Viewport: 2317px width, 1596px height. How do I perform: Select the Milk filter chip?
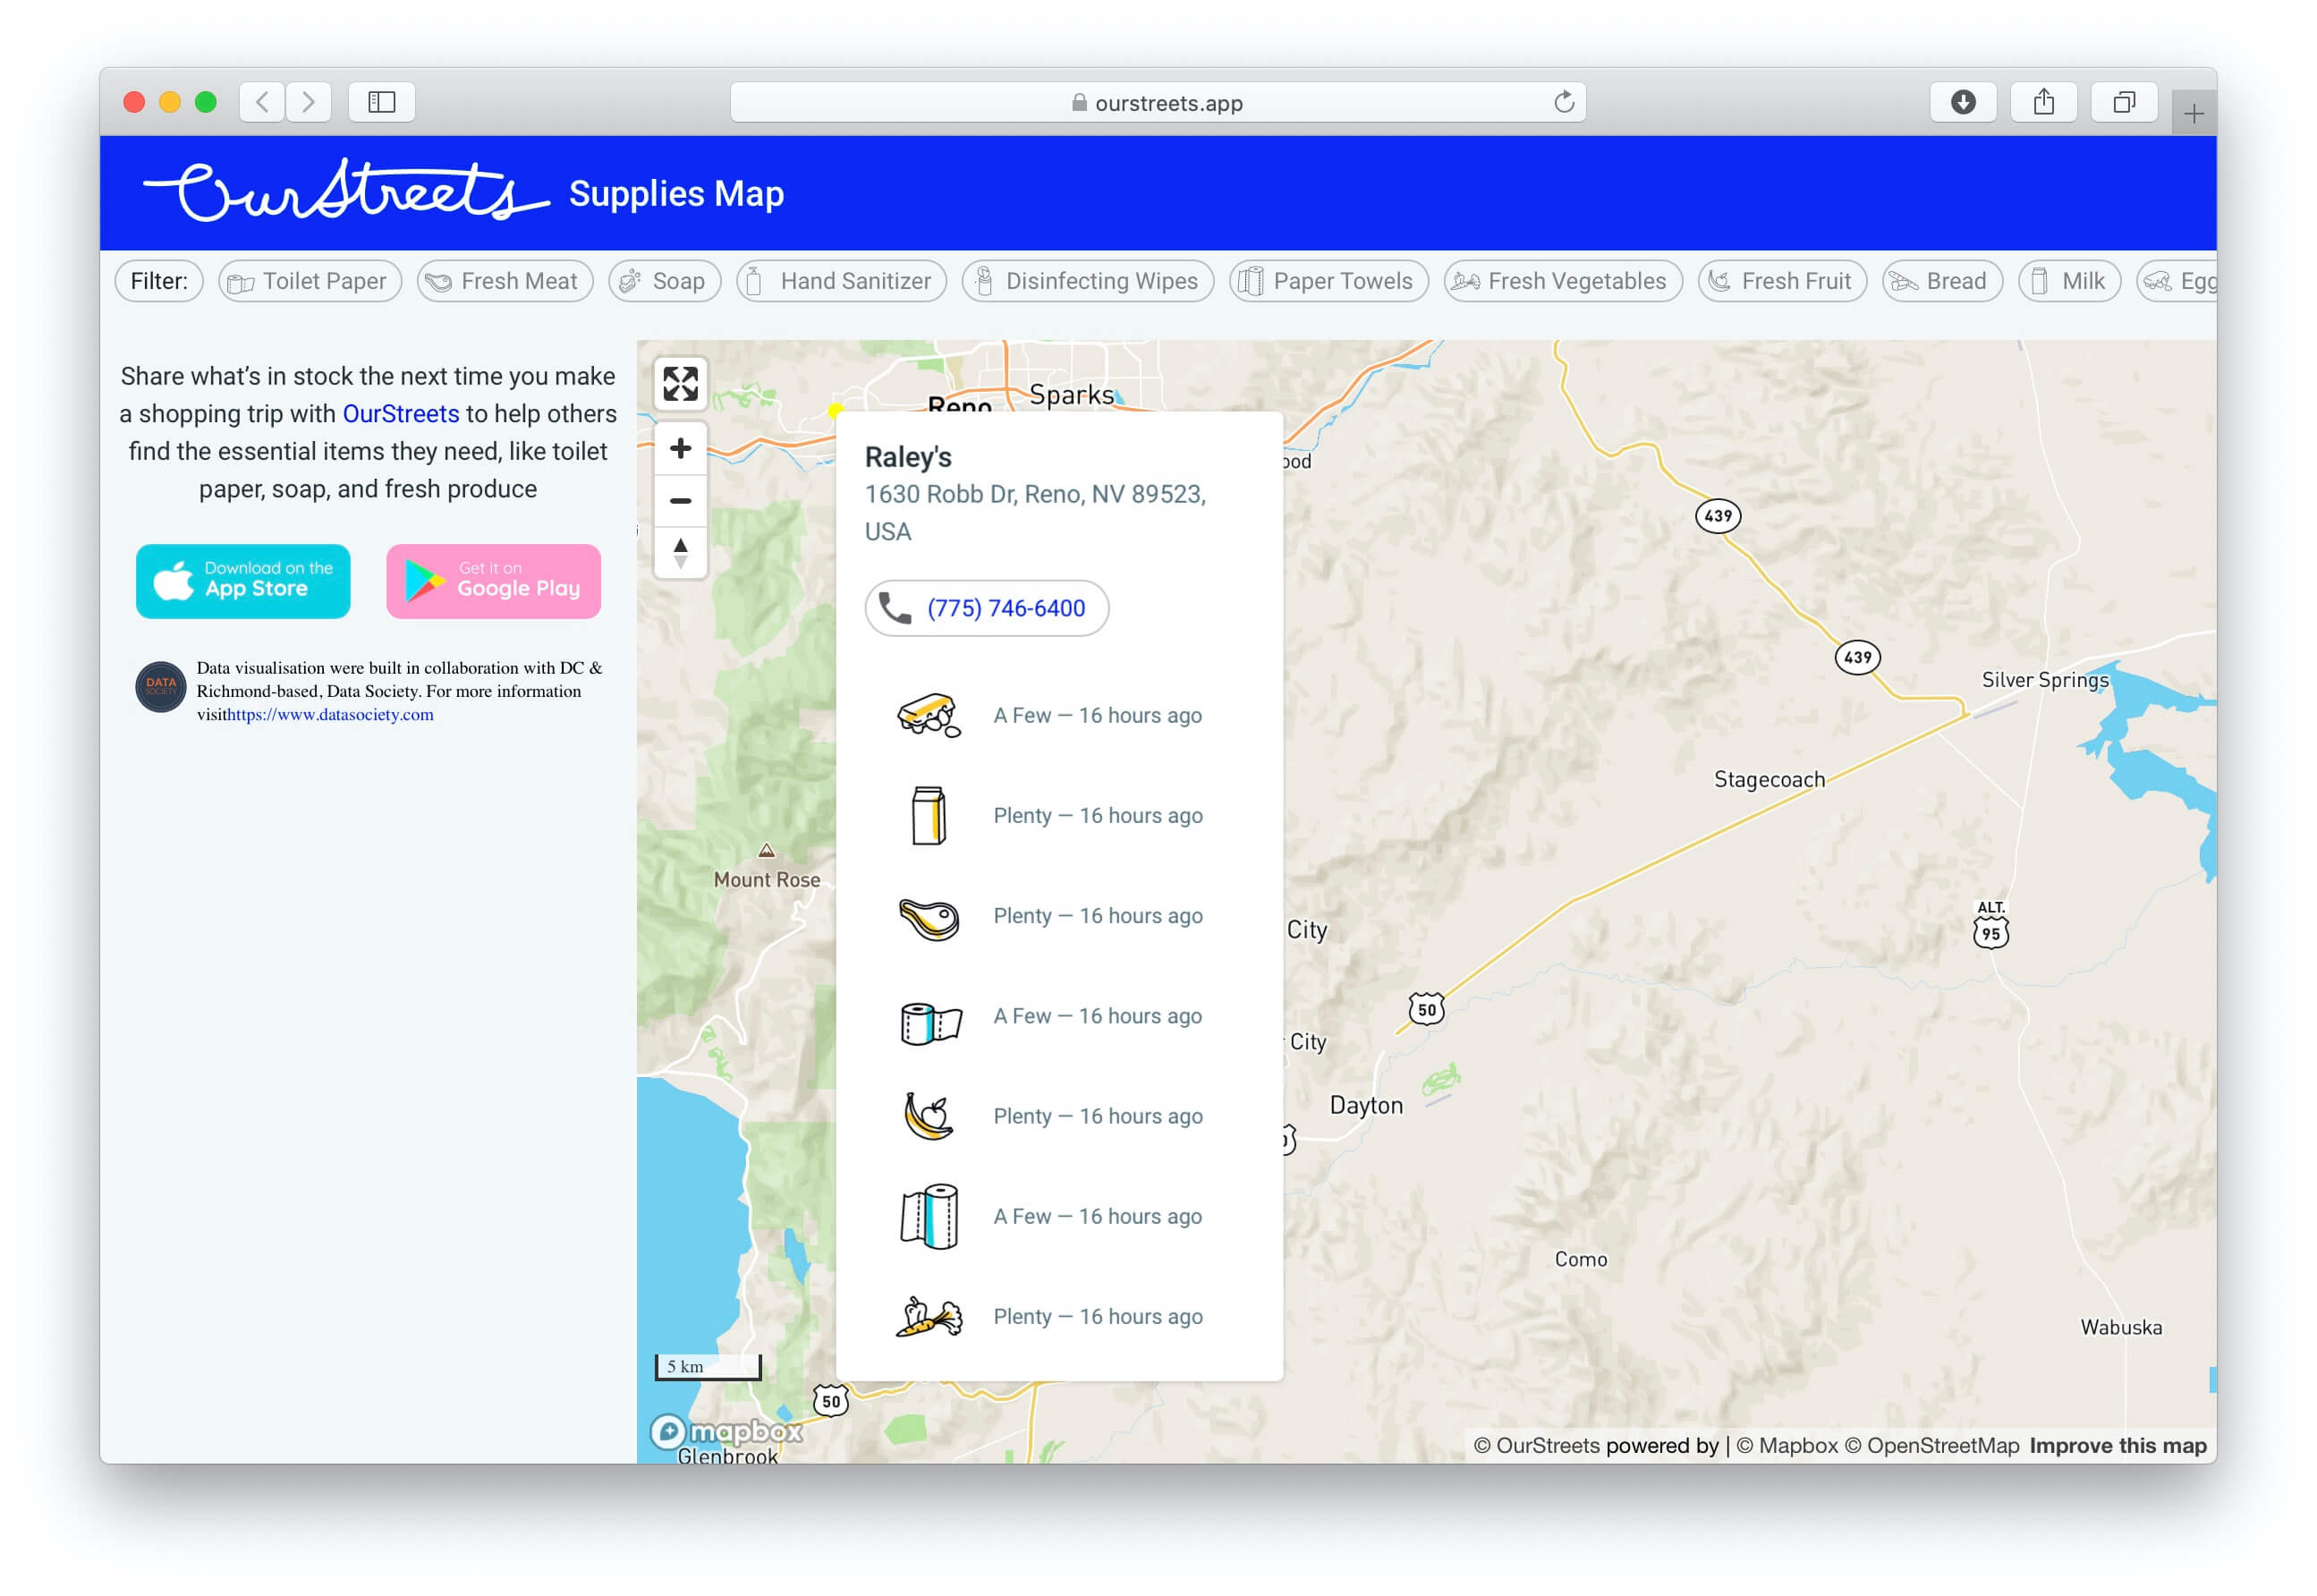(2069, 281)
